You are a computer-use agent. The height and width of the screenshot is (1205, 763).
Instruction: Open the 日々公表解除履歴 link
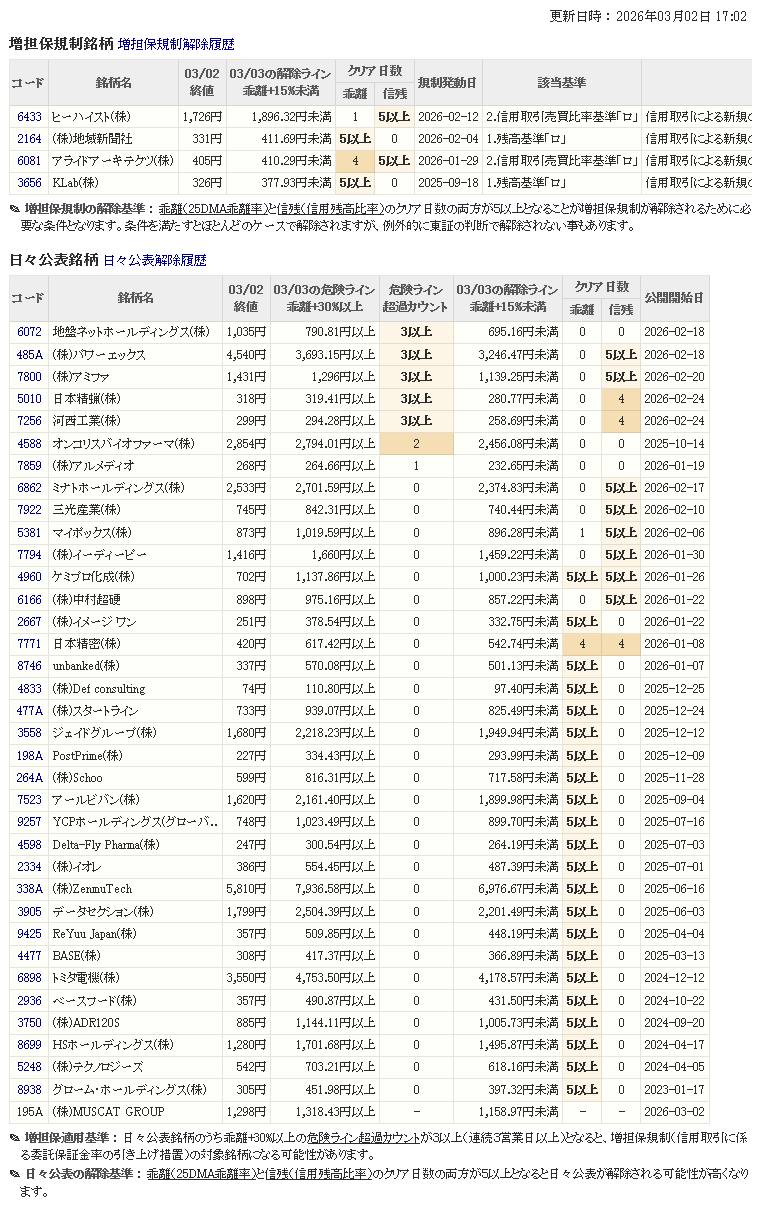click(x=155, y=260)
